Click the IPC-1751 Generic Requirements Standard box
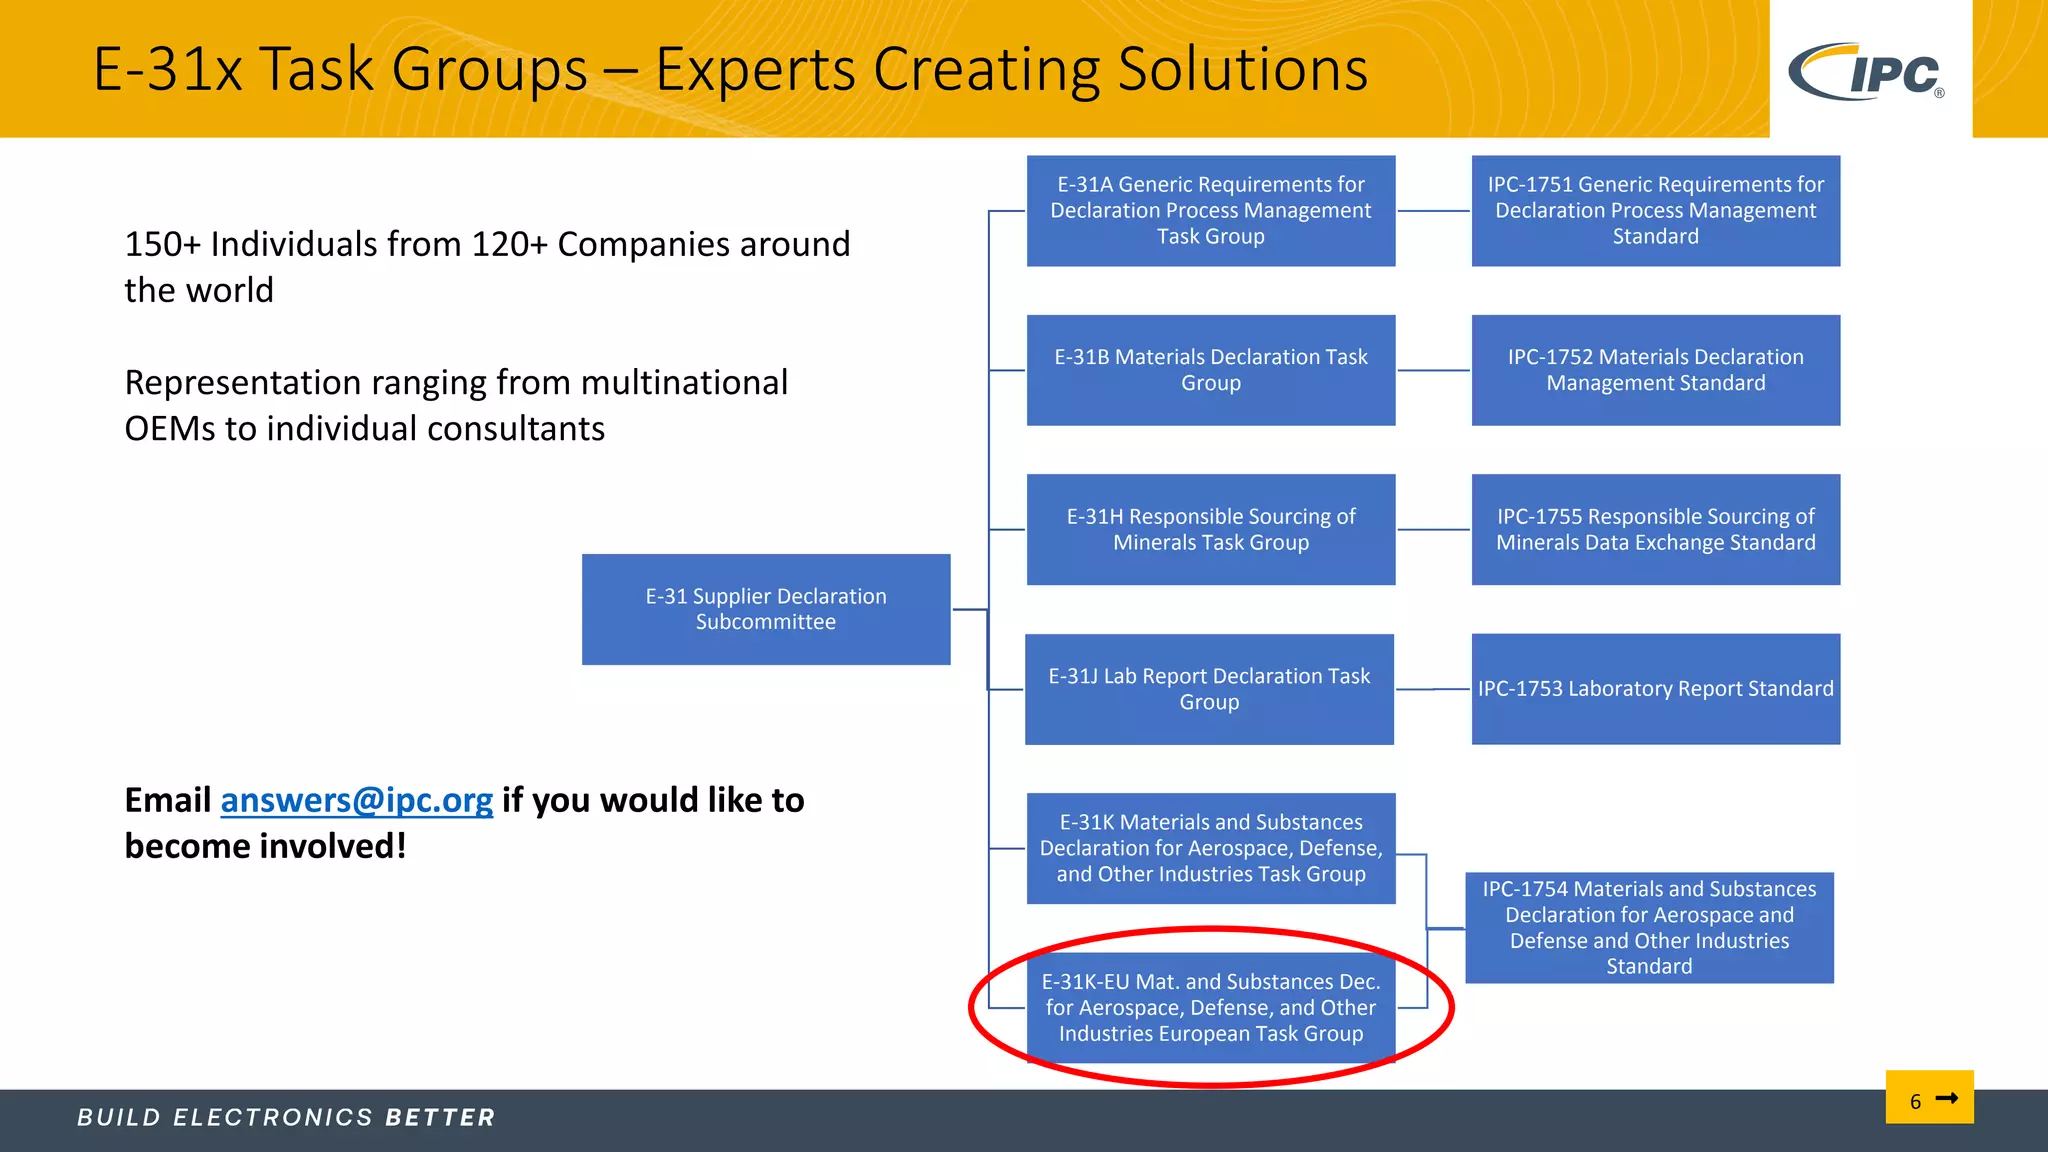 tap(1656, 210)
